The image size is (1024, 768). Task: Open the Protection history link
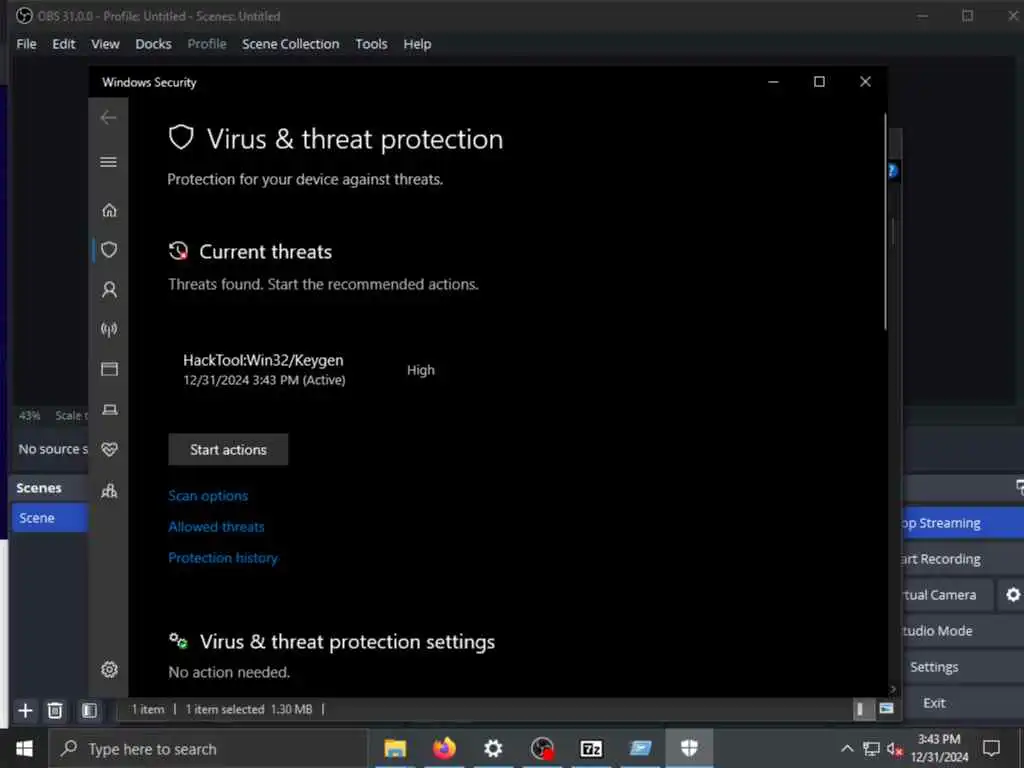223,558
